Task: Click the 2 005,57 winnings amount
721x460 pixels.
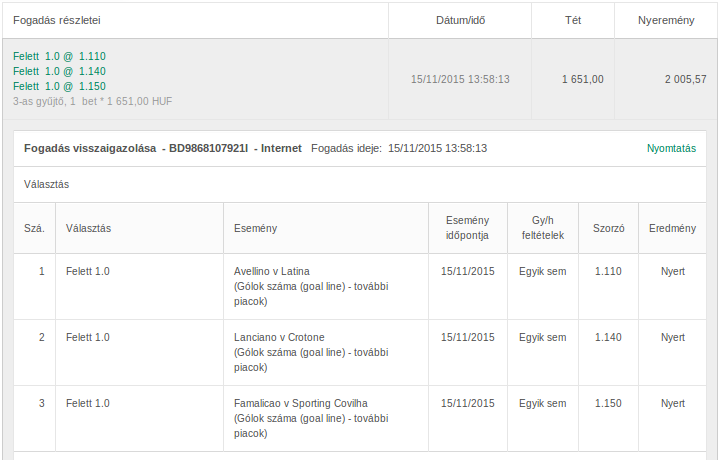Action: point(685,79)
